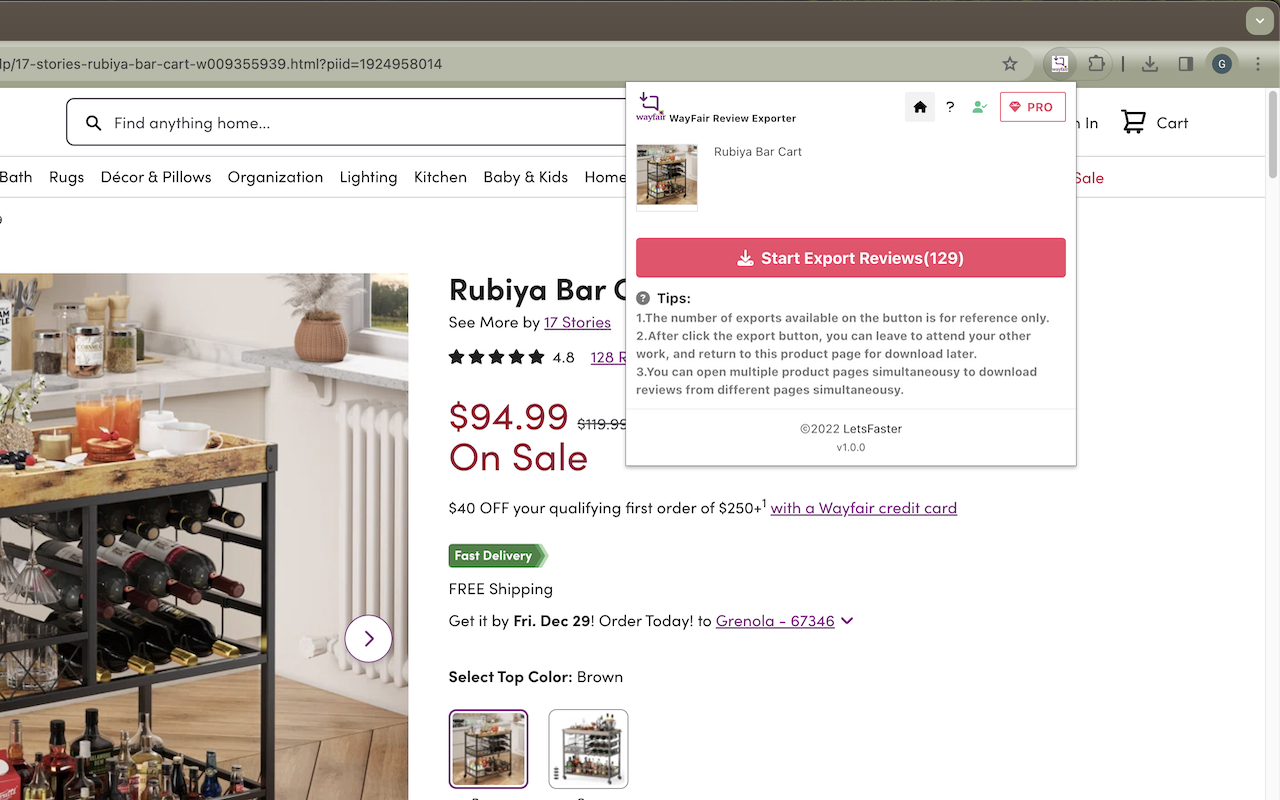This screenshot has height=800, width=1280.
Task: Open the Chrome extensions puzzle icon
Action: tap(1097, 64)
